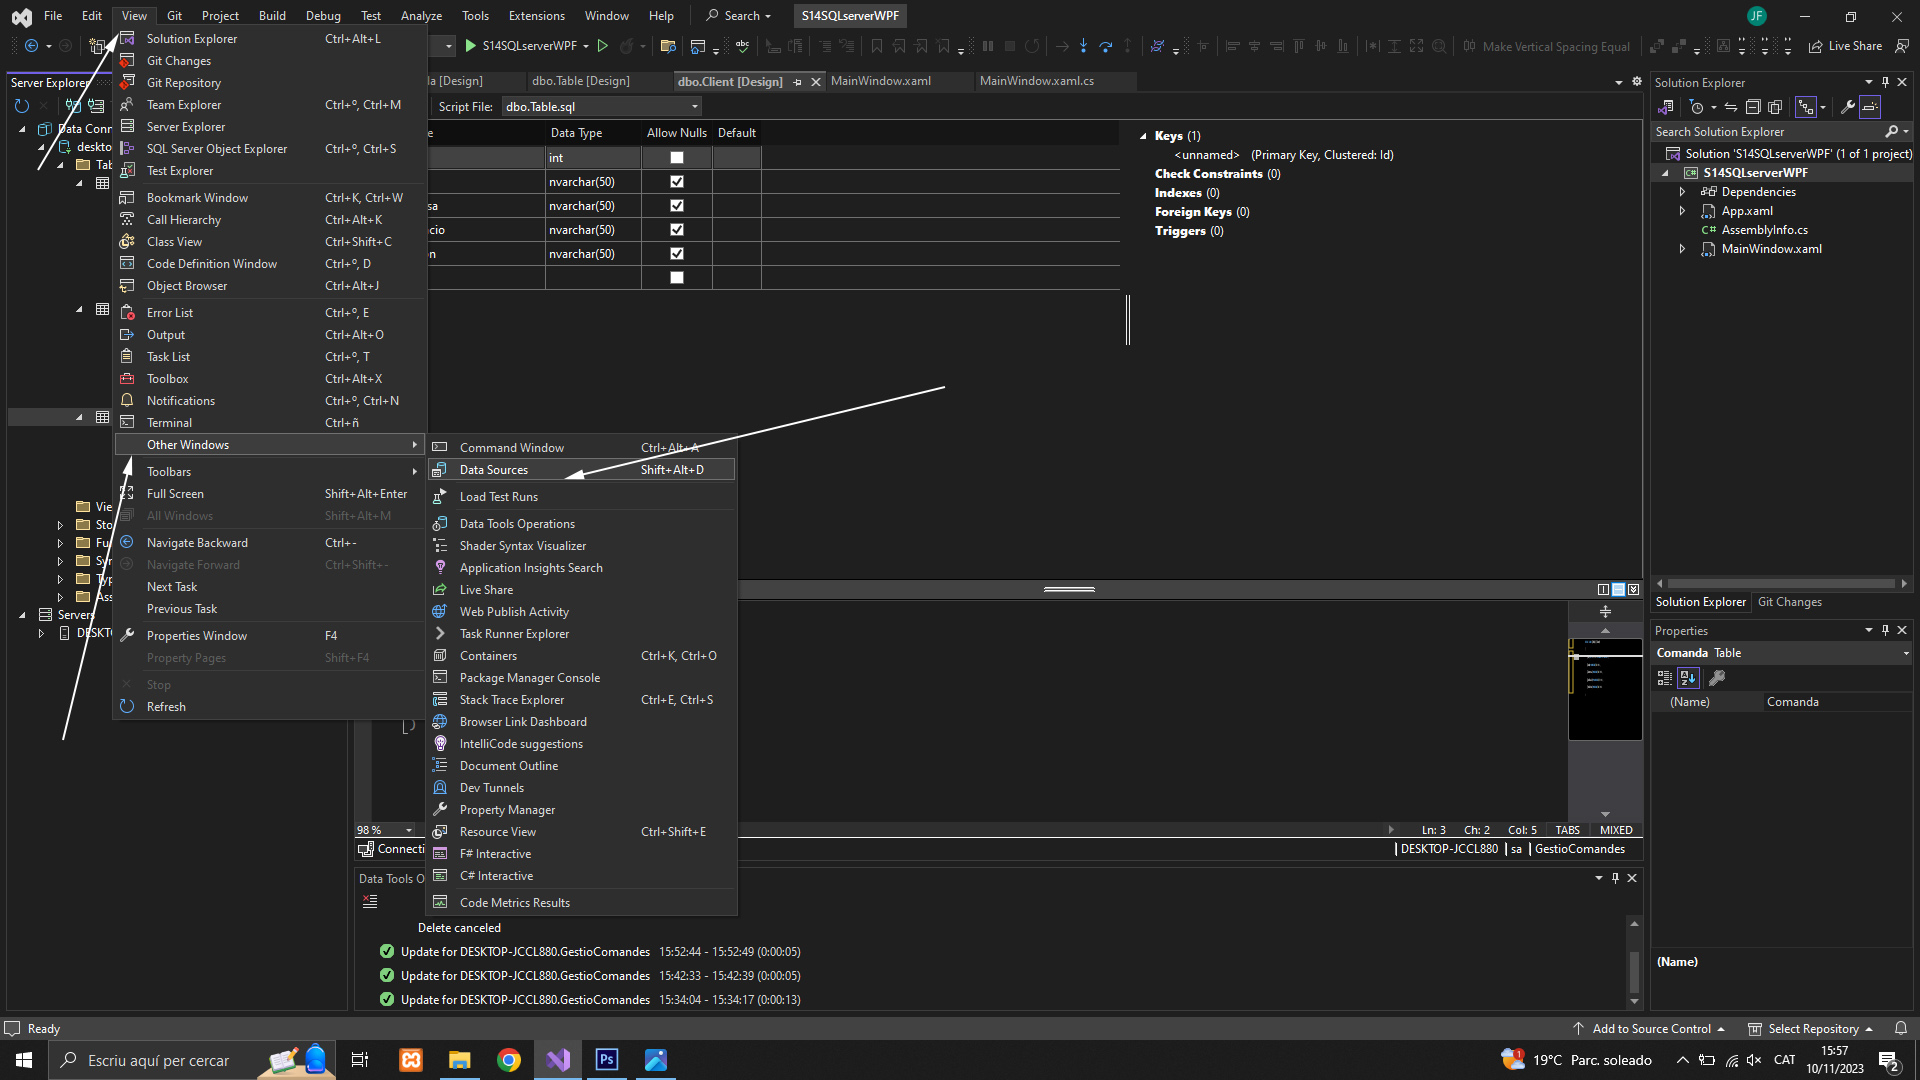
Task: Click green Start debugging play icon
Action: [x=471, y=46]
